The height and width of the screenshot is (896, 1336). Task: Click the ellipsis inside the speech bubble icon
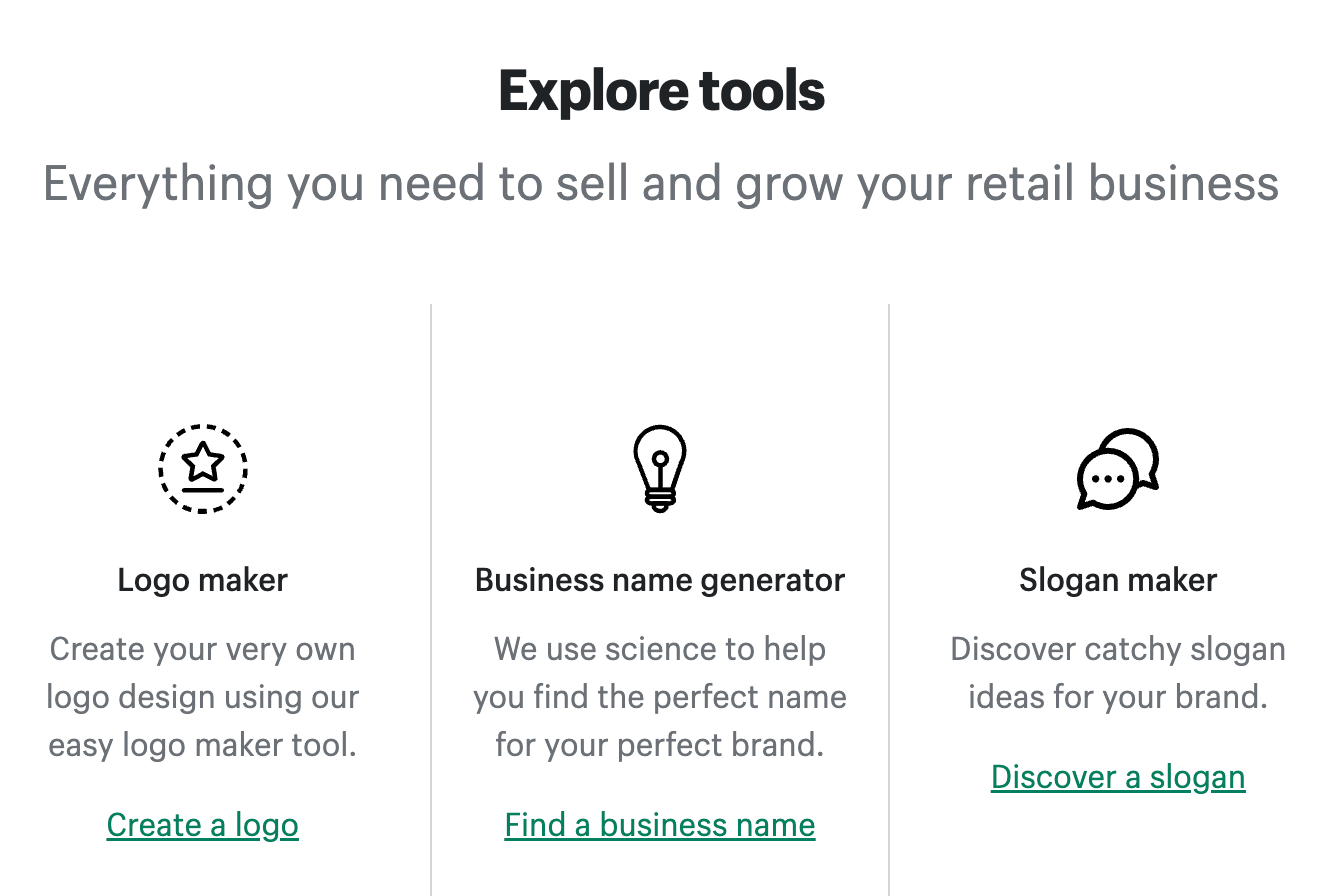point(1110,478)
